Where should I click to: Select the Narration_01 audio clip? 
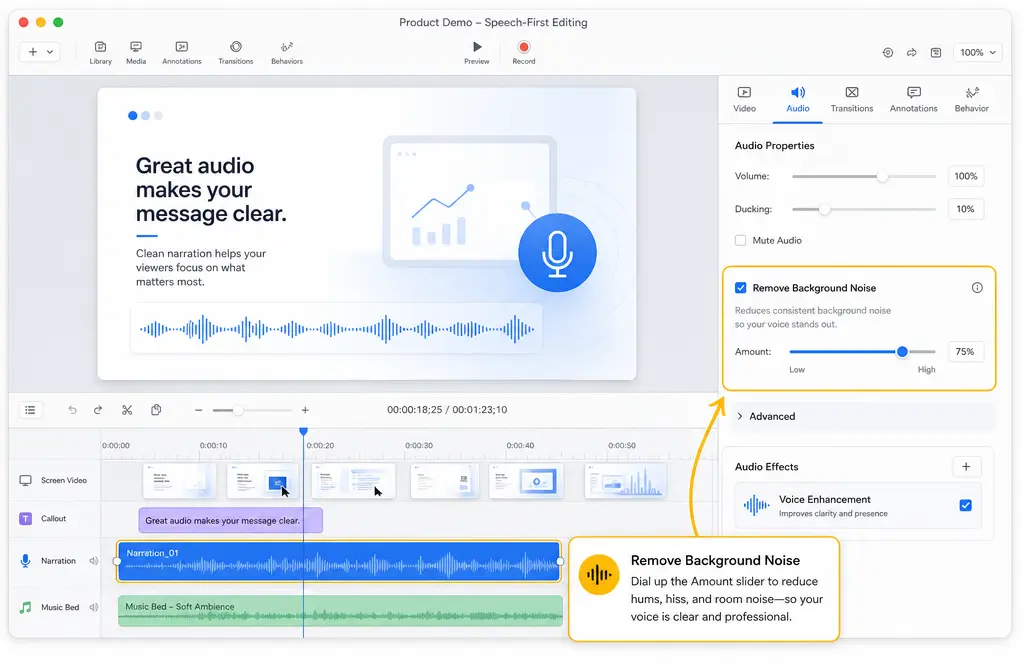[338, 561]
